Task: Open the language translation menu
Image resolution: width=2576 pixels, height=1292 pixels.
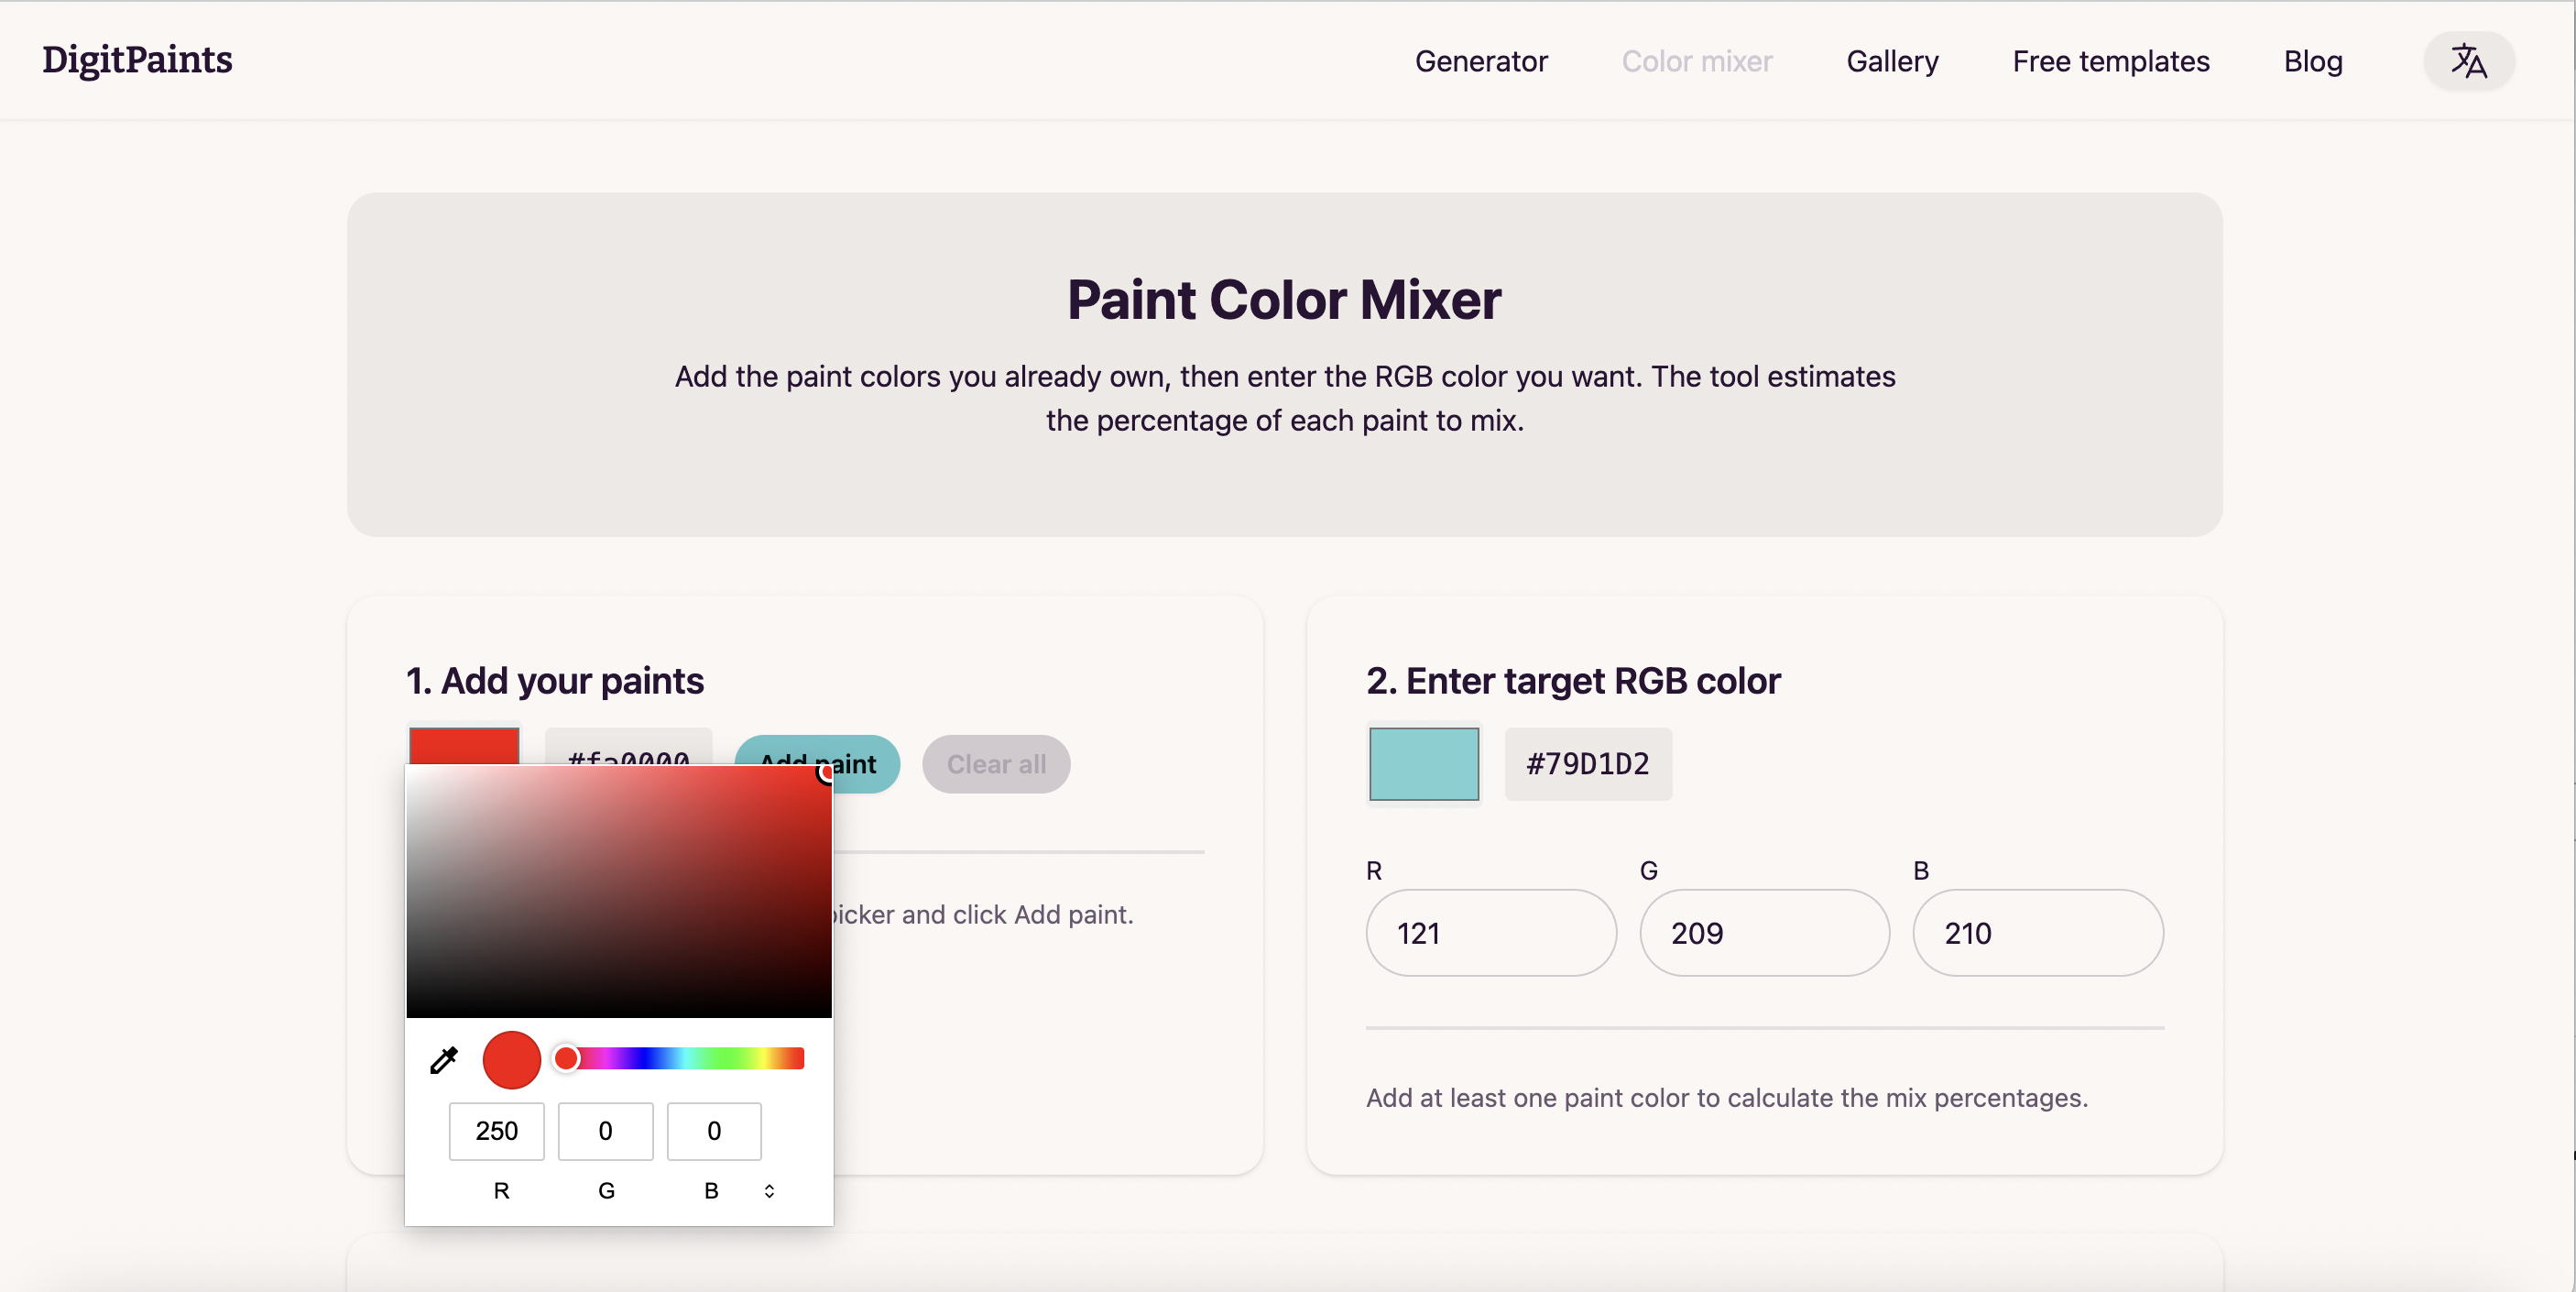Action: tap(2469, 61)
